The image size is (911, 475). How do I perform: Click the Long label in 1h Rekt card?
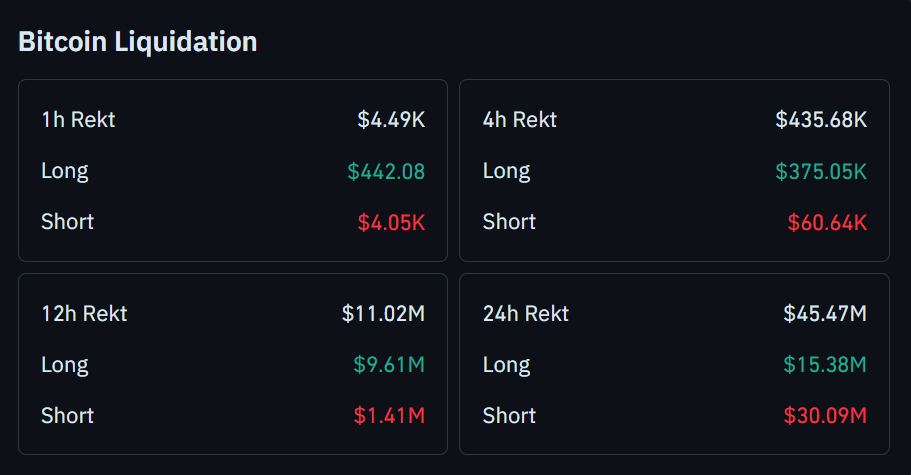pyautogui.click(x=65, y=171)
